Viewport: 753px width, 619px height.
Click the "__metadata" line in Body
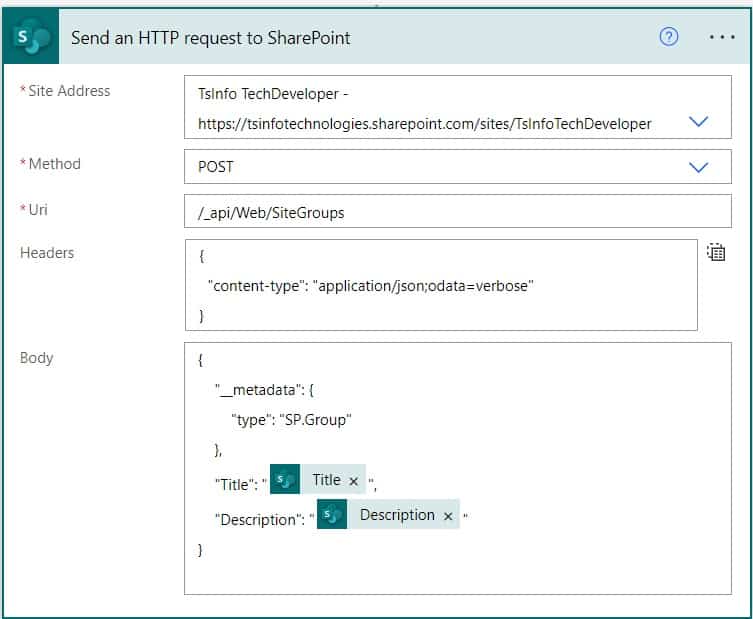click(x=264, y=390)
